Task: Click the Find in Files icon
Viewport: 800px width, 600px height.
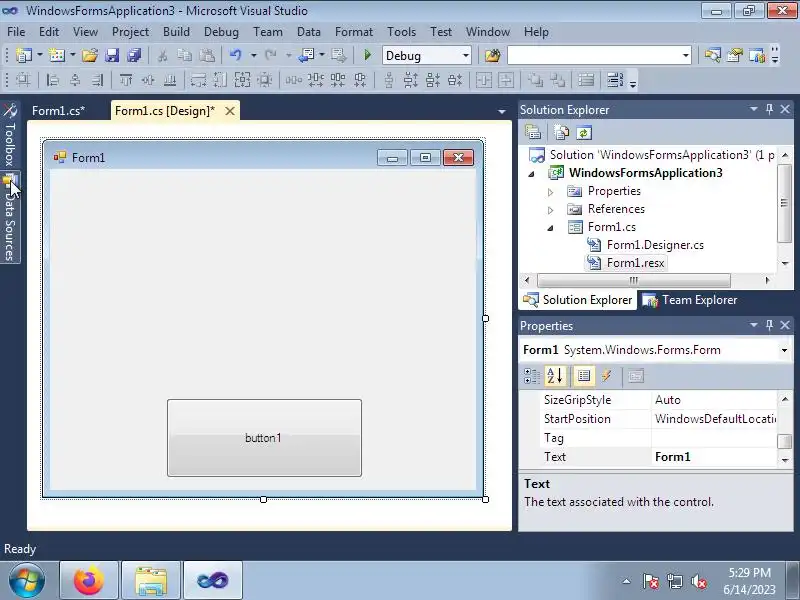Action: tap(492, 55)
